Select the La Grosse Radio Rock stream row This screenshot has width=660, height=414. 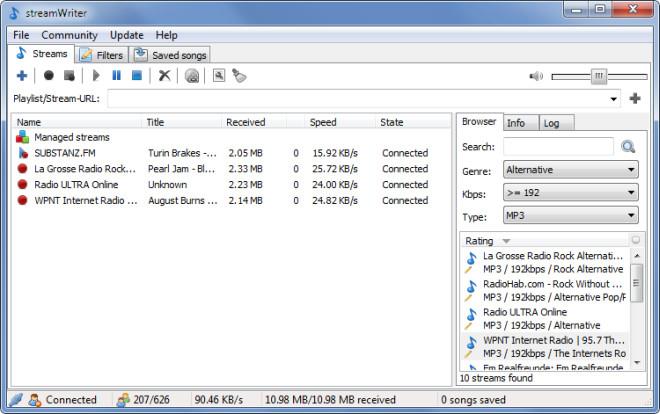[232, 169]
